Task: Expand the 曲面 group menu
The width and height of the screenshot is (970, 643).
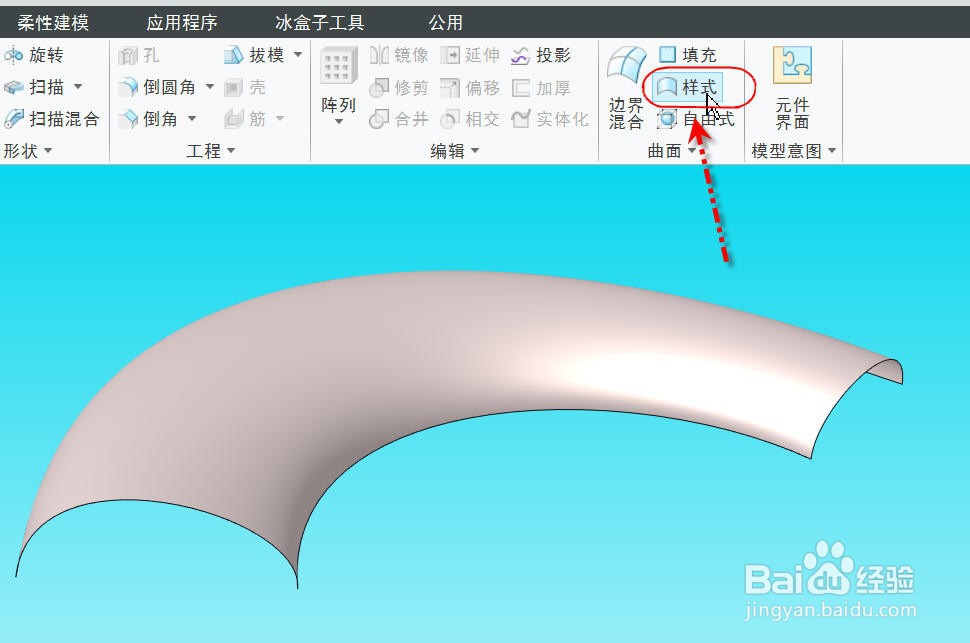Action: (671, 150)
